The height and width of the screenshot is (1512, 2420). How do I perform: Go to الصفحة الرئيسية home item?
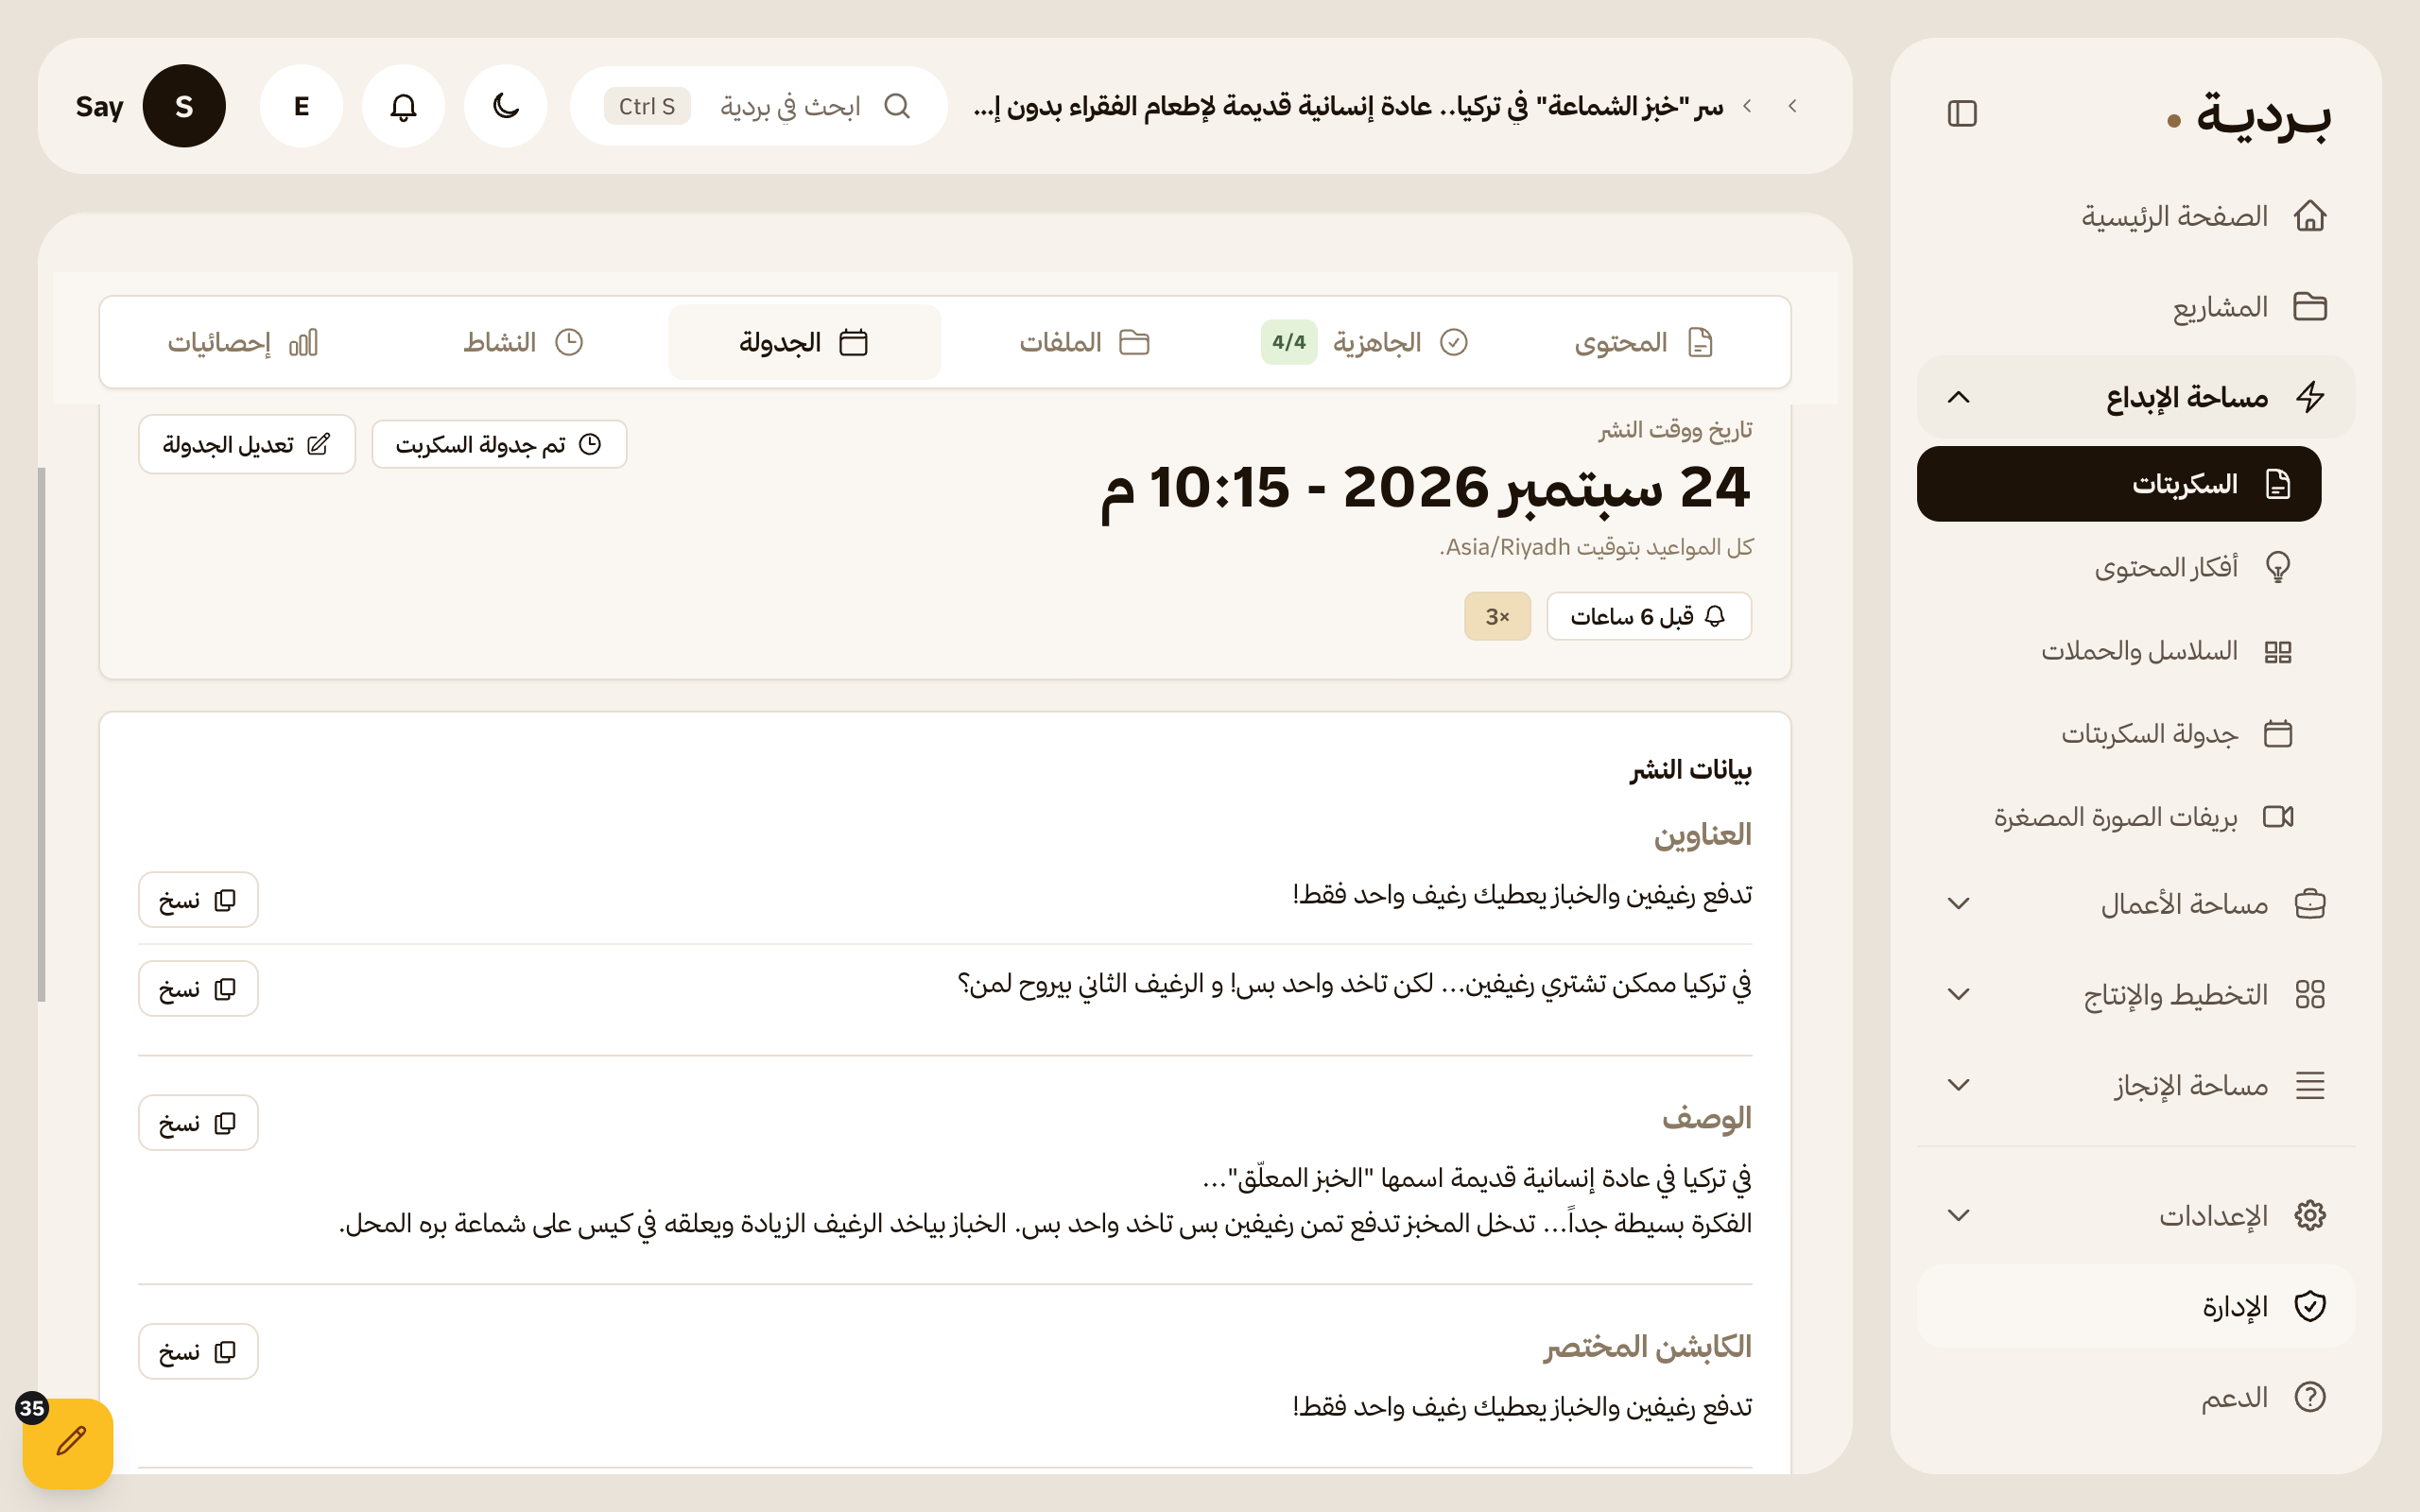click(x=2136, y=216)
